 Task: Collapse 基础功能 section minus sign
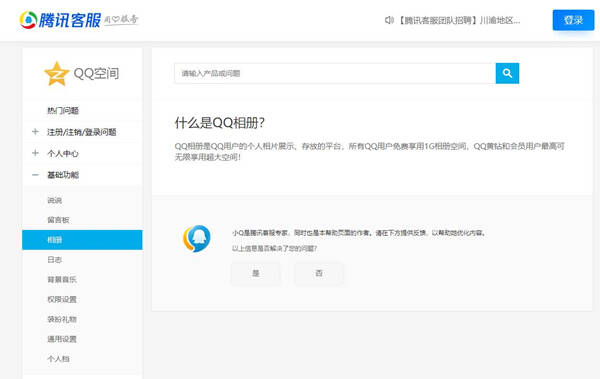[35, 175]
